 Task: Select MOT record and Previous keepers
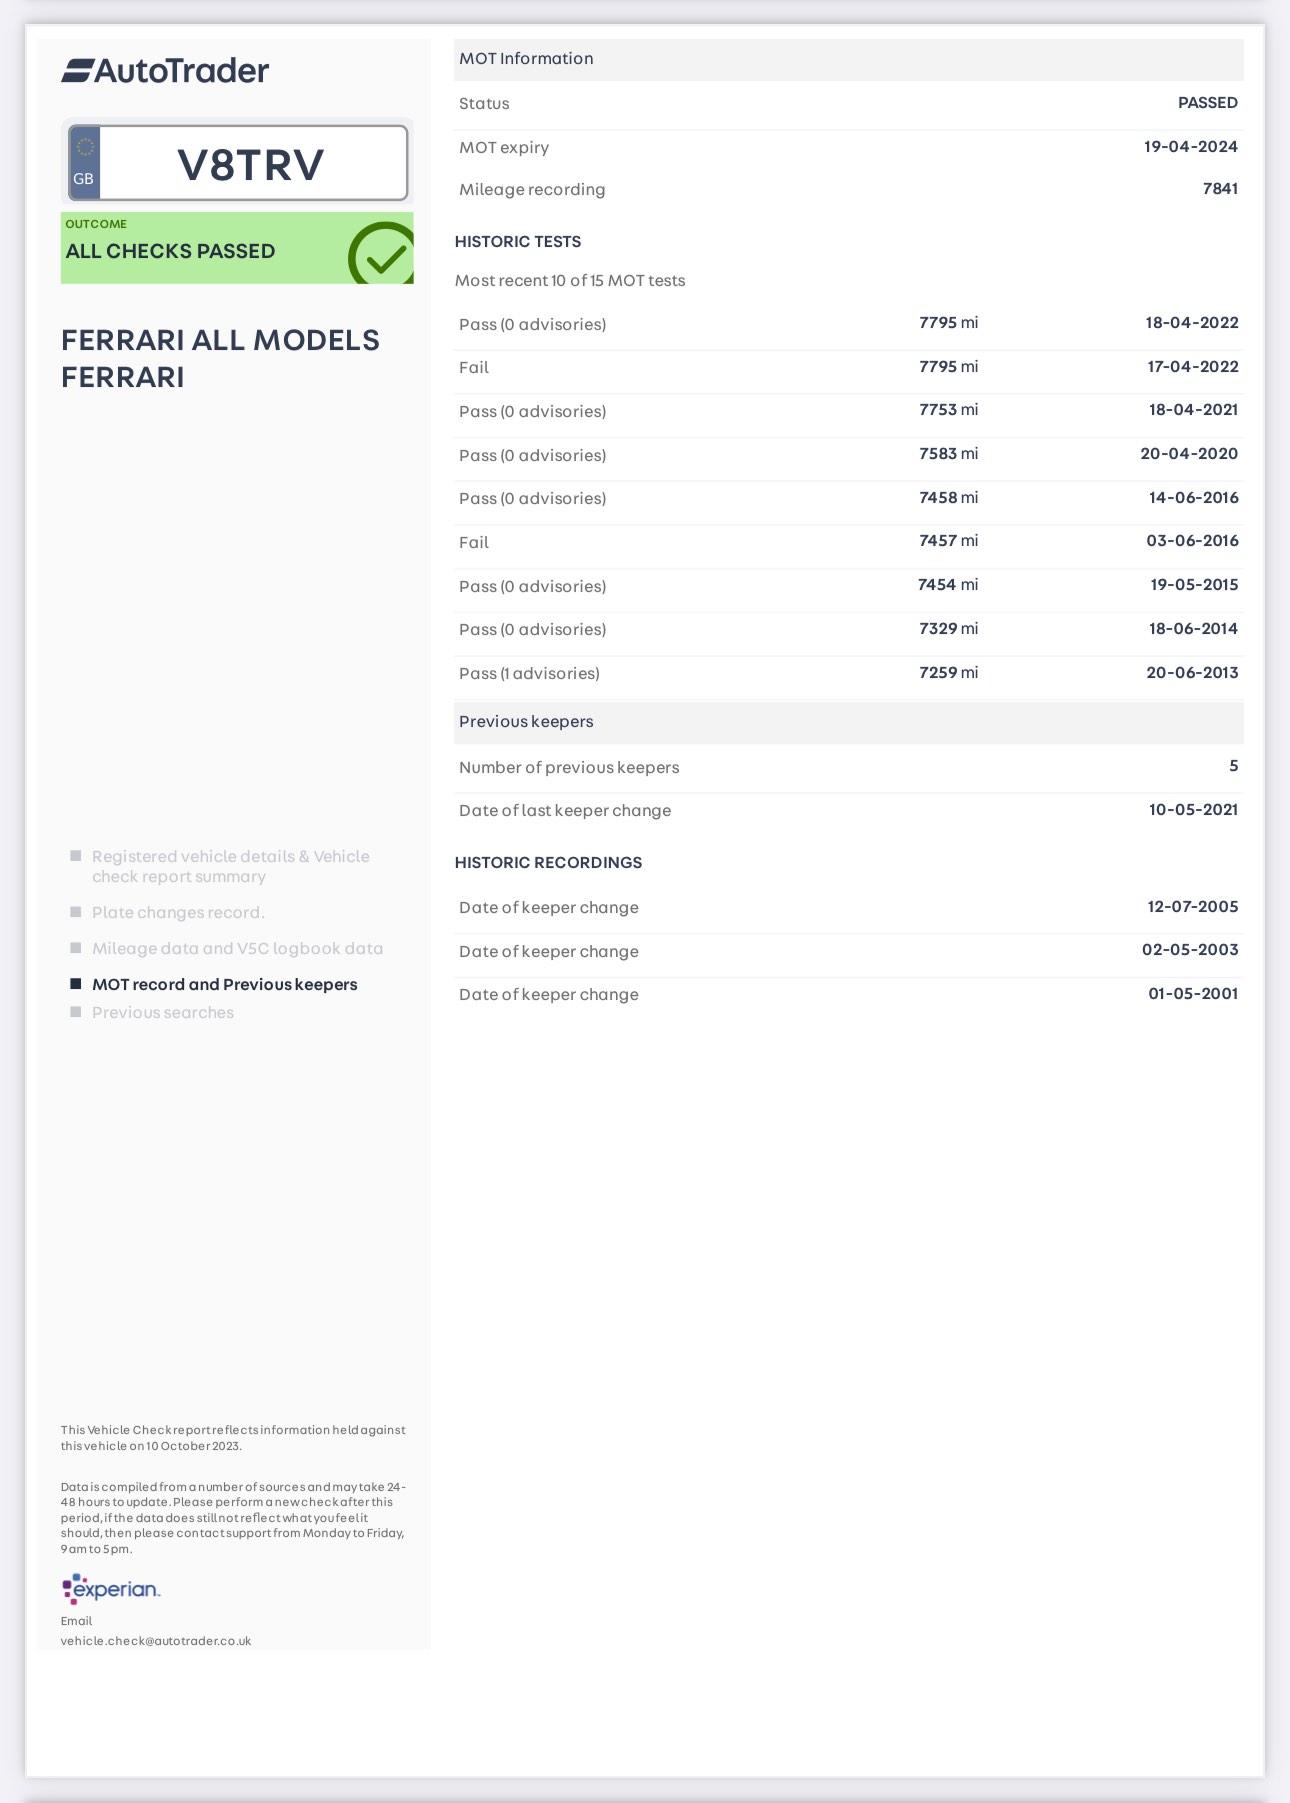(x=224, y=984)
